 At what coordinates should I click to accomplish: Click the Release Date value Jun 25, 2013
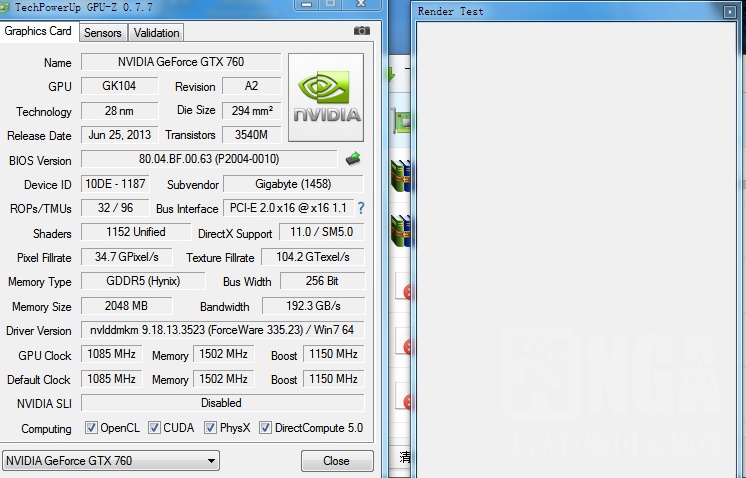119,135
